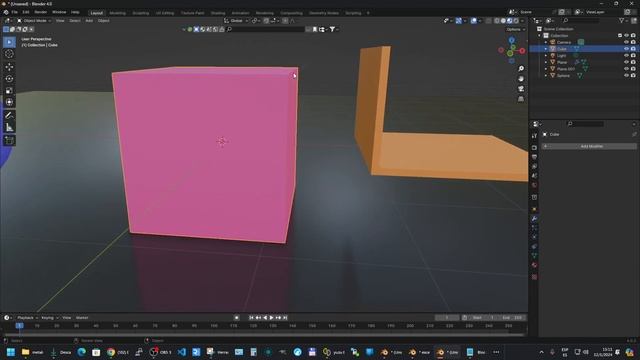Disable Cube in renders via camera icon
The width and height of the screenshot is (640, 360).
pyautogui.click(x=633, y=49)
